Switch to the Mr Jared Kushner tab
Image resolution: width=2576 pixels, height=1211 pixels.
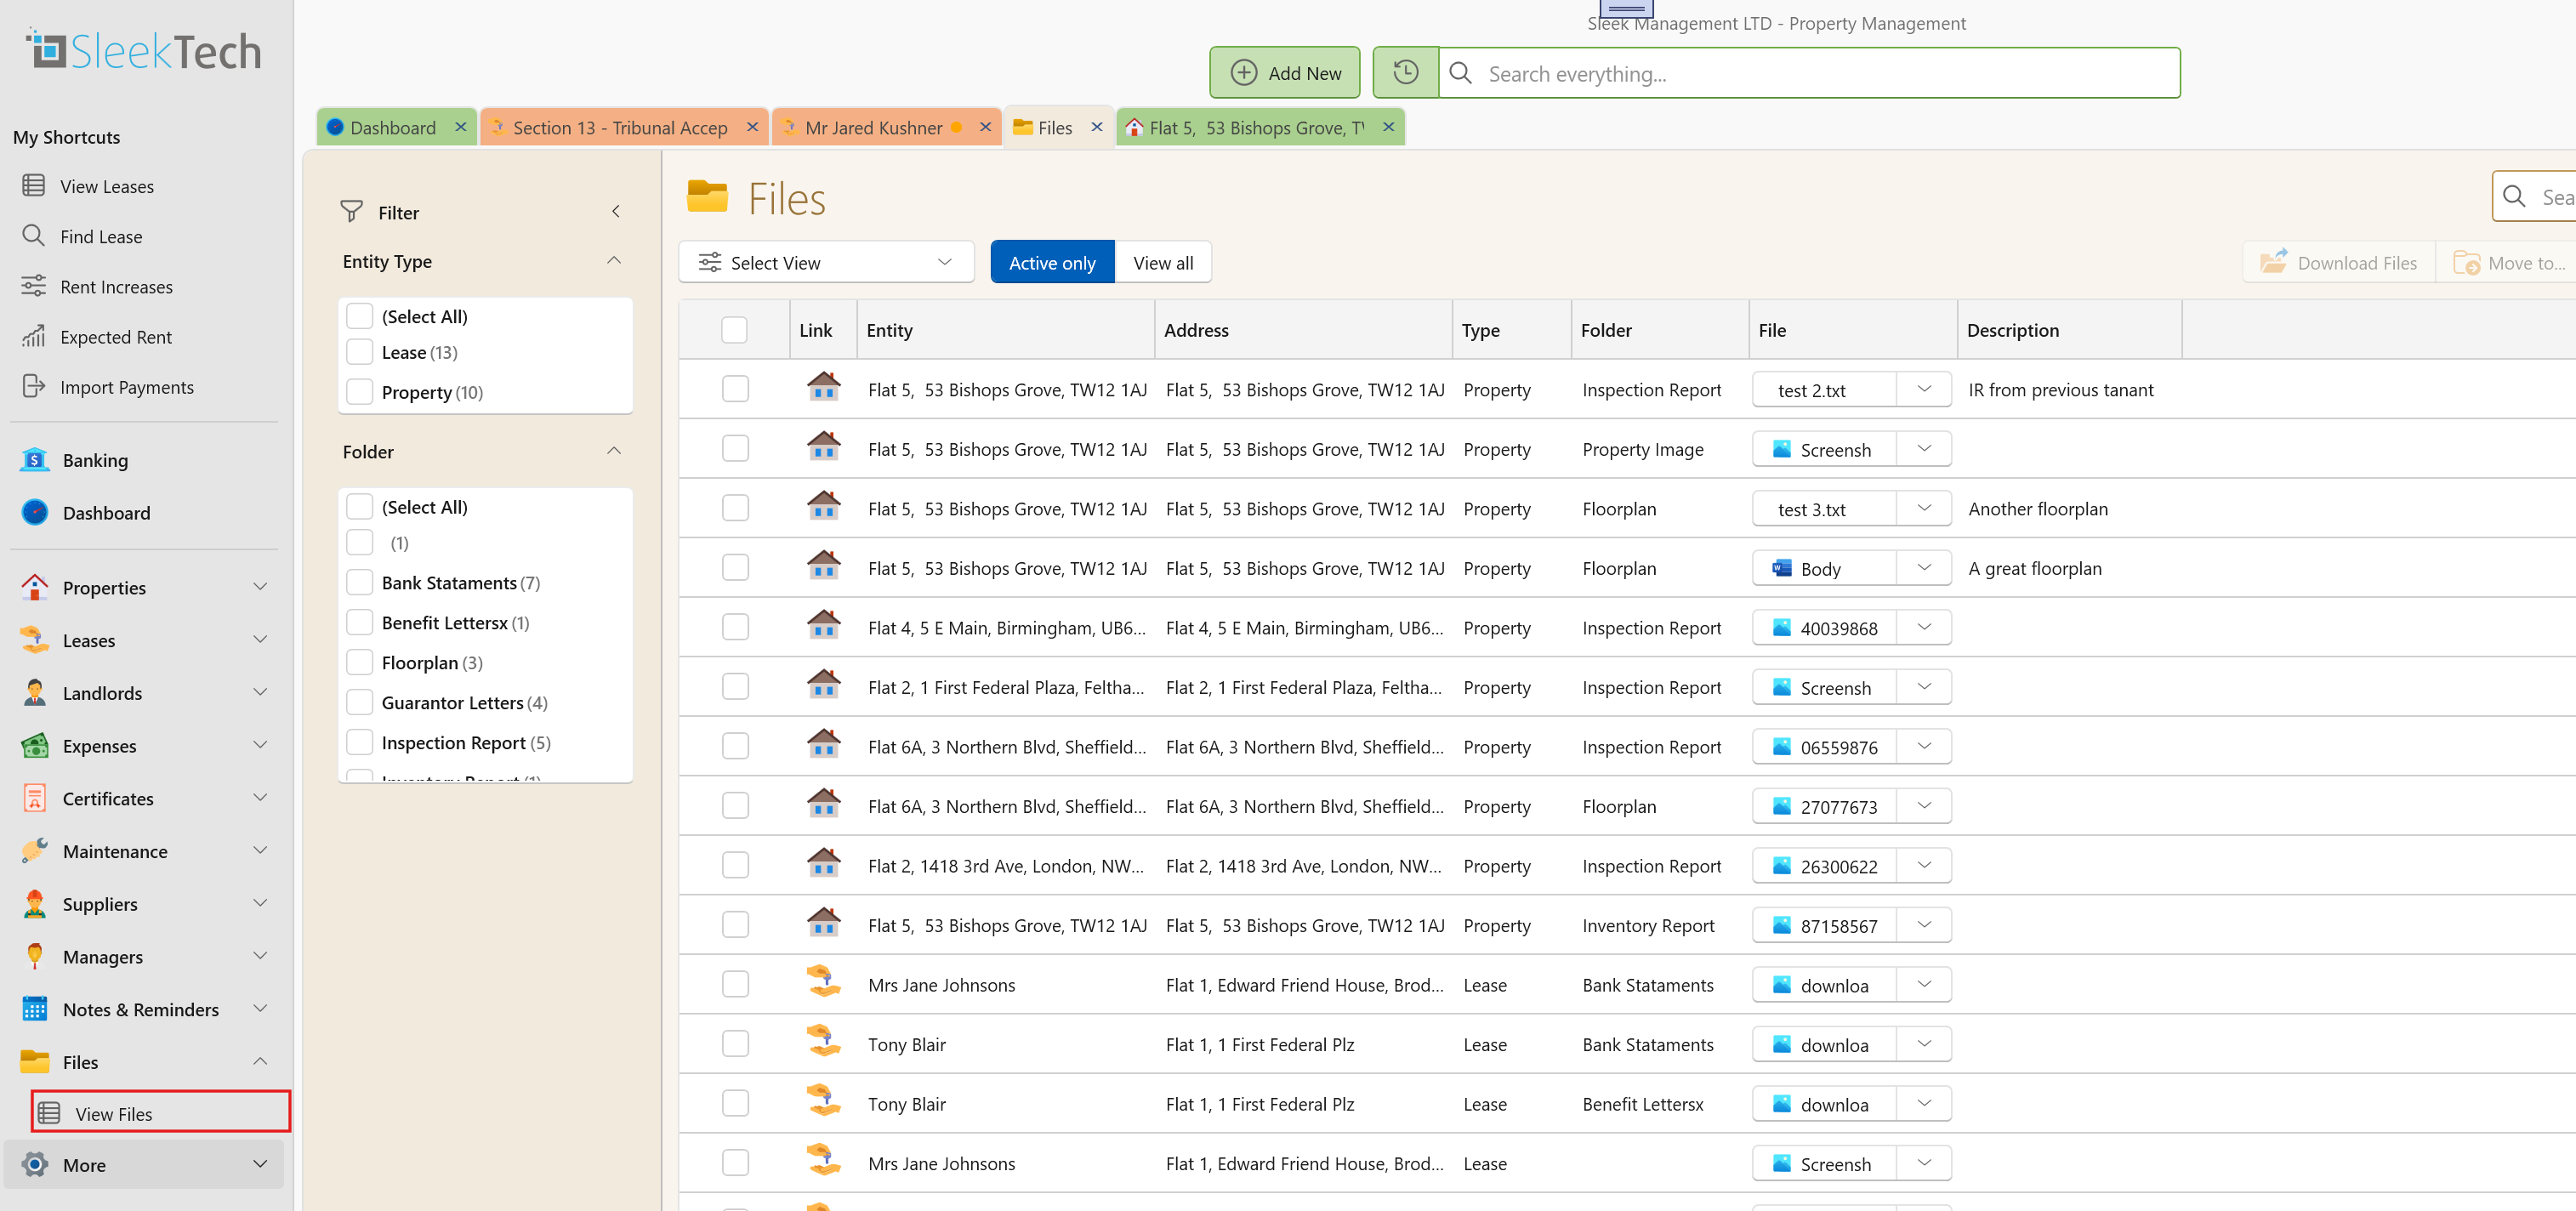[873, 128]
